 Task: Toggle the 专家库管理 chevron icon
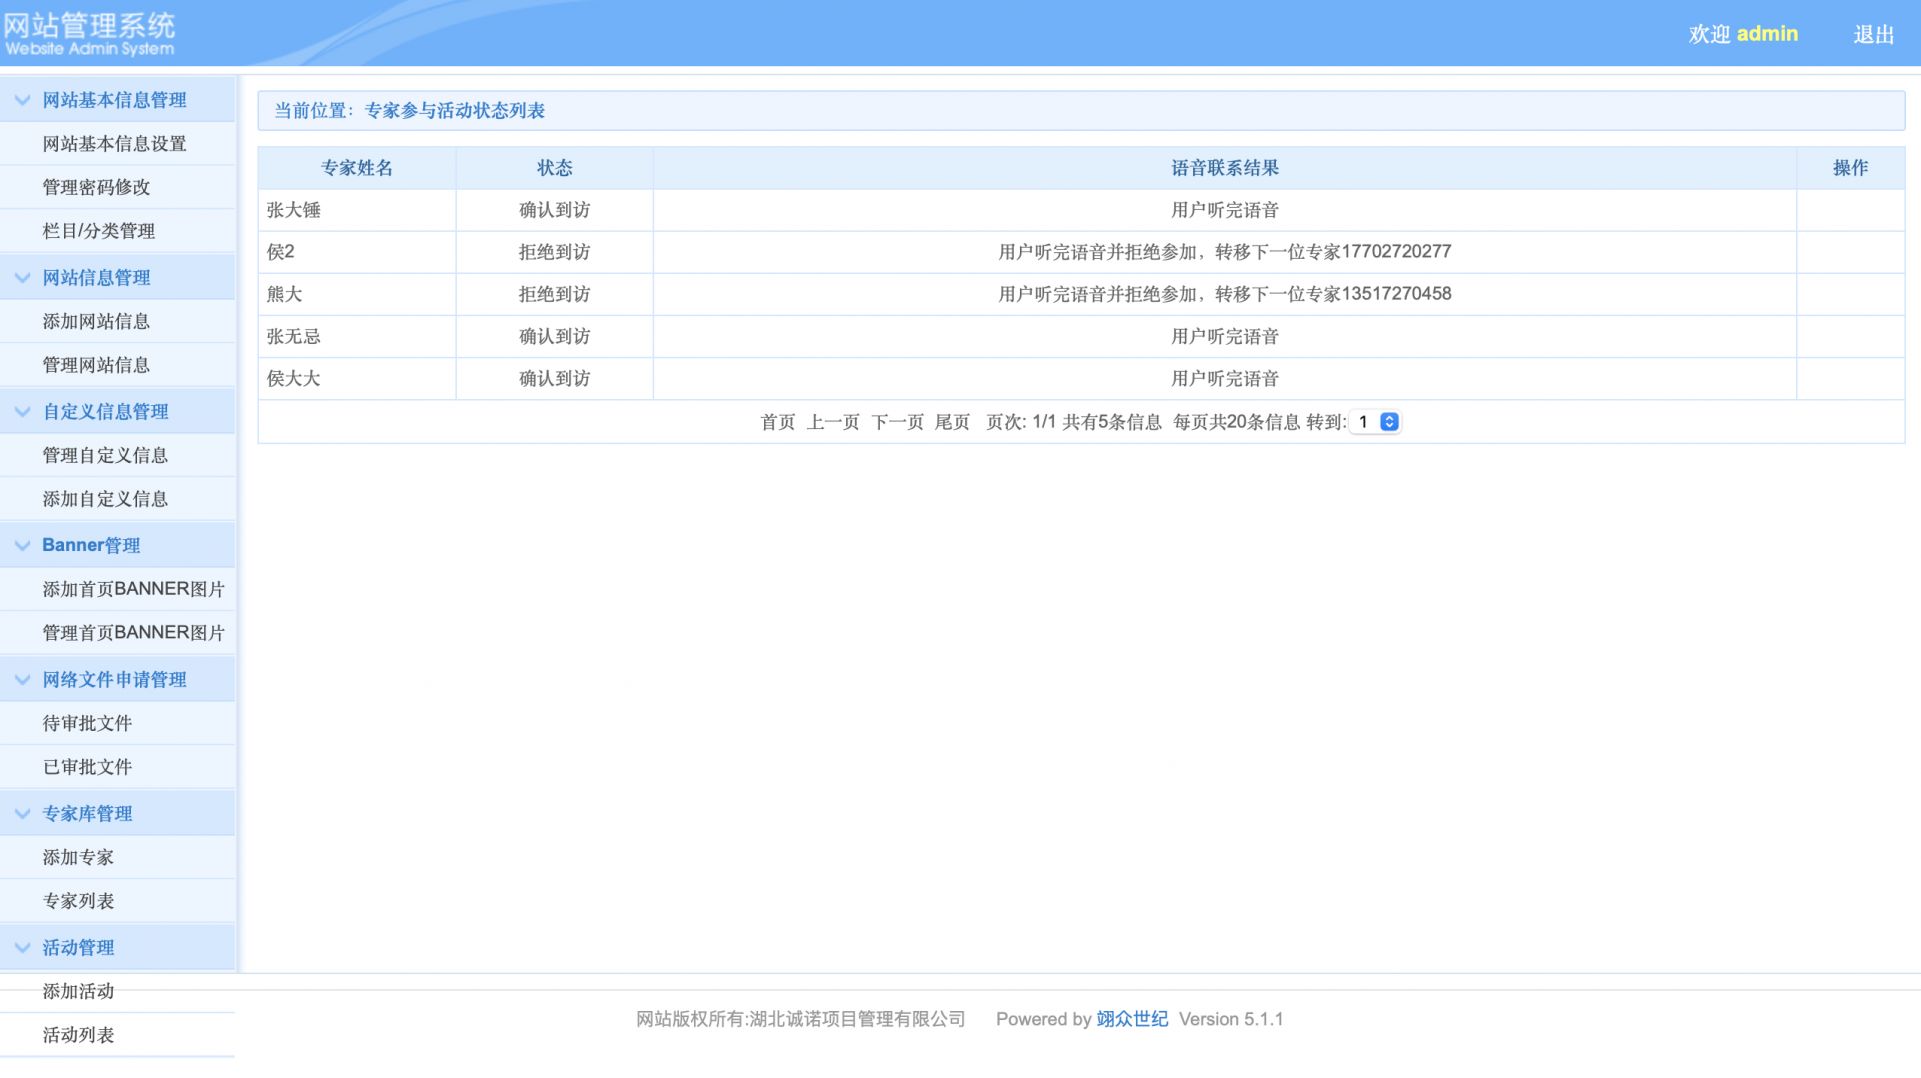coord(22,814)
